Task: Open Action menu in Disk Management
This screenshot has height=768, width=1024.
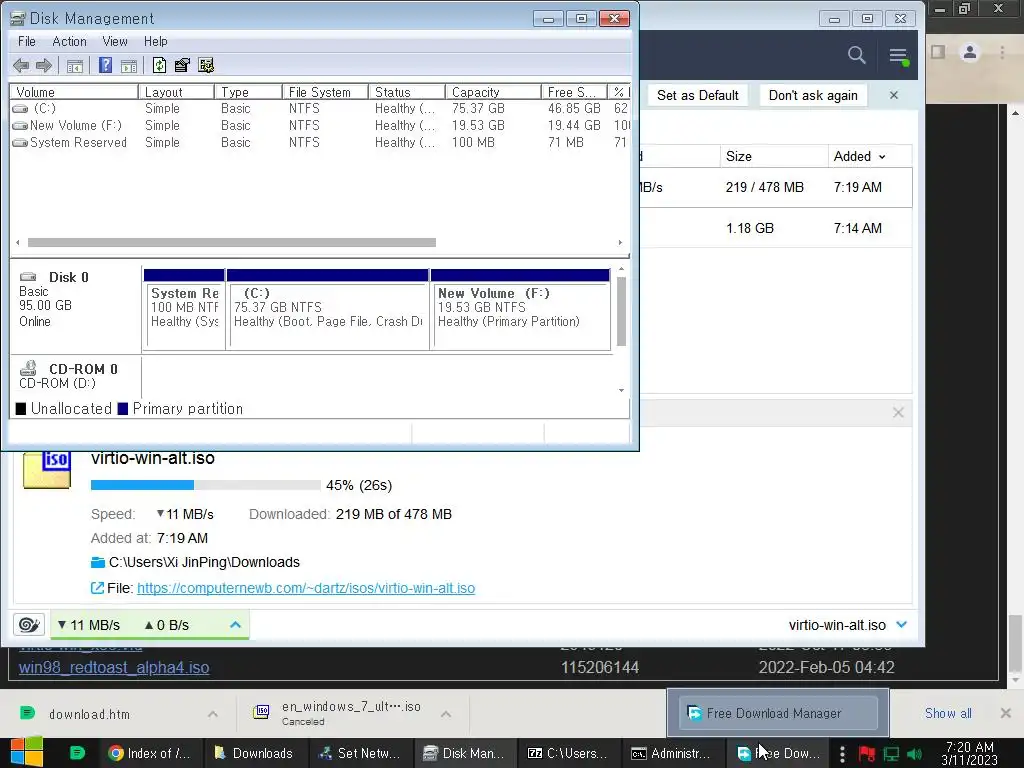Action: point(69,41)
